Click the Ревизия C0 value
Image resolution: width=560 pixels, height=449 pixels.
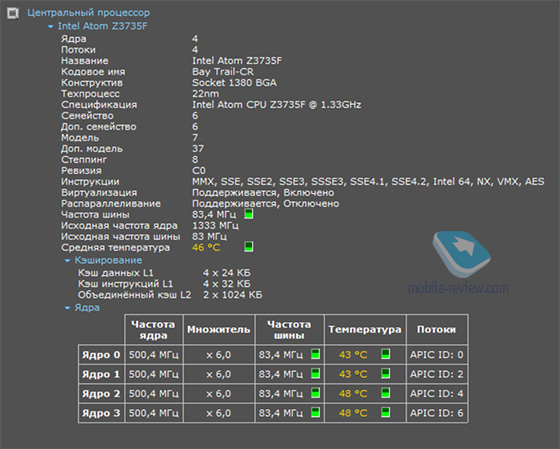click(x=199, y=171)
